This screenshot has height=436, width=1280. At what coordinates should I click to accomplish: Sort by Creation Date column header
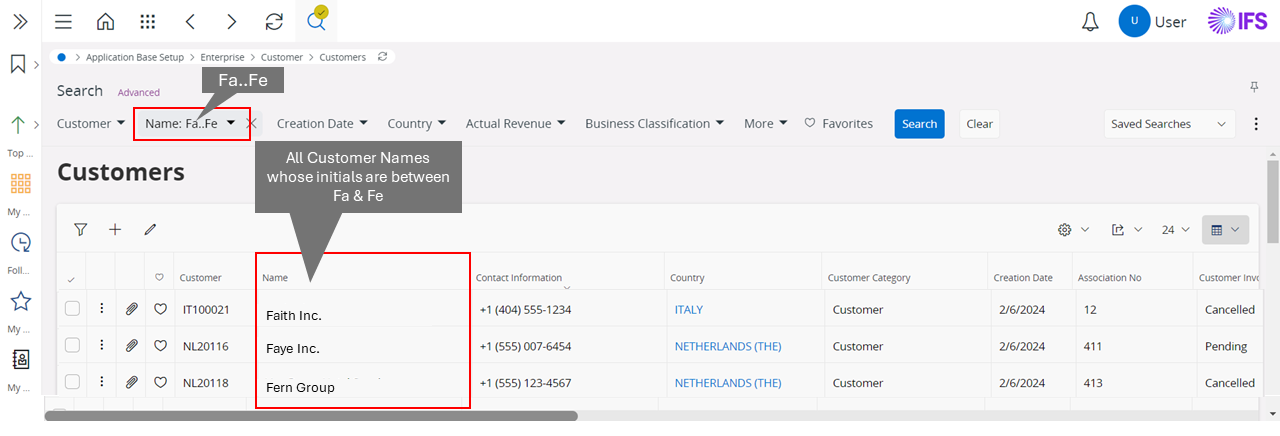(x=1022, y=278)
